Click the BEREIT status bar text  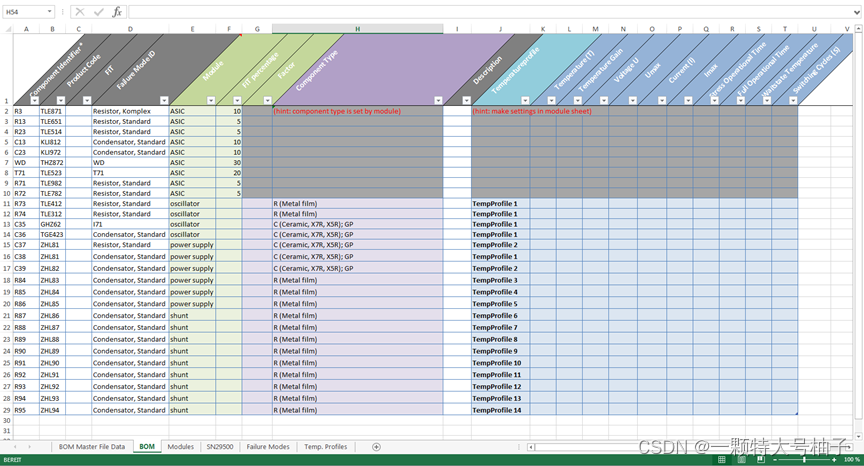point(13,459)
